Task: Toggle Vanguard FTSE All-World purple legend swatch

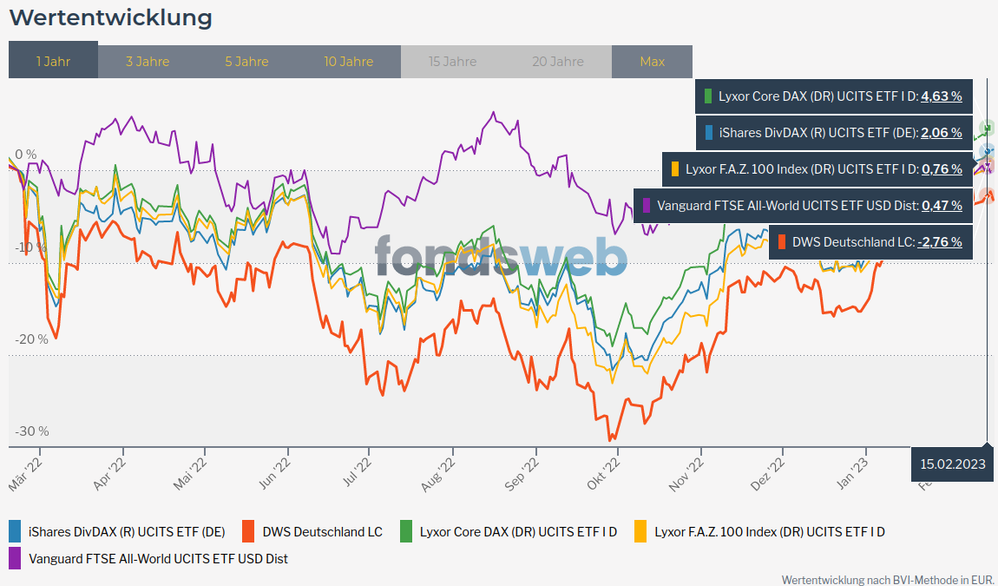Action: coord(15,558)
